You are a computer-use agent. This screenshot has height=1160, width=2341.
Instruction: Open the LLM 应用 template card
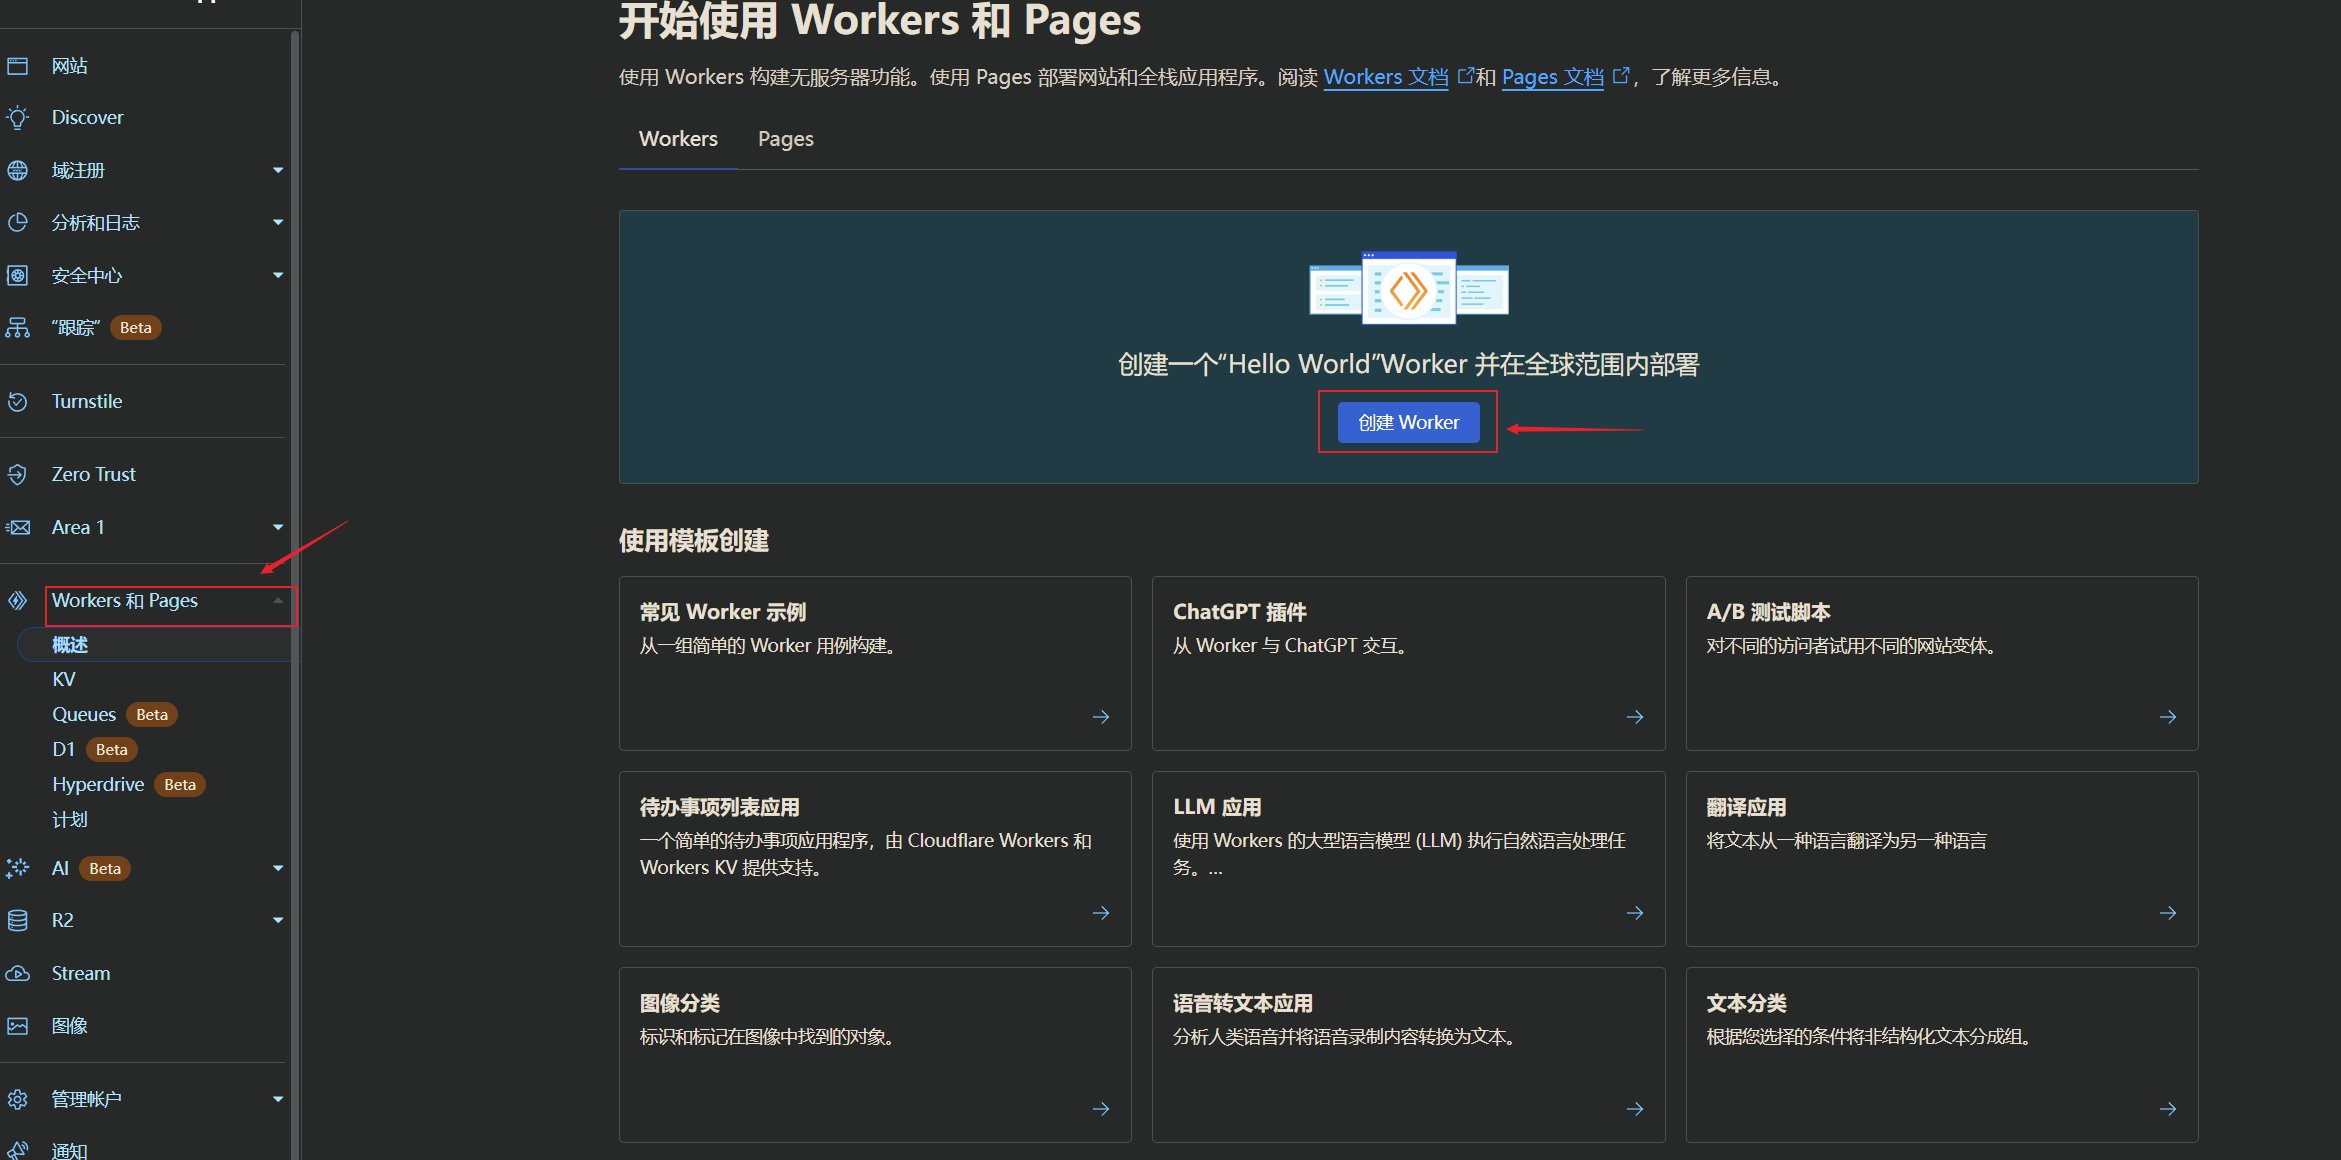click(x=1408, y=859)
